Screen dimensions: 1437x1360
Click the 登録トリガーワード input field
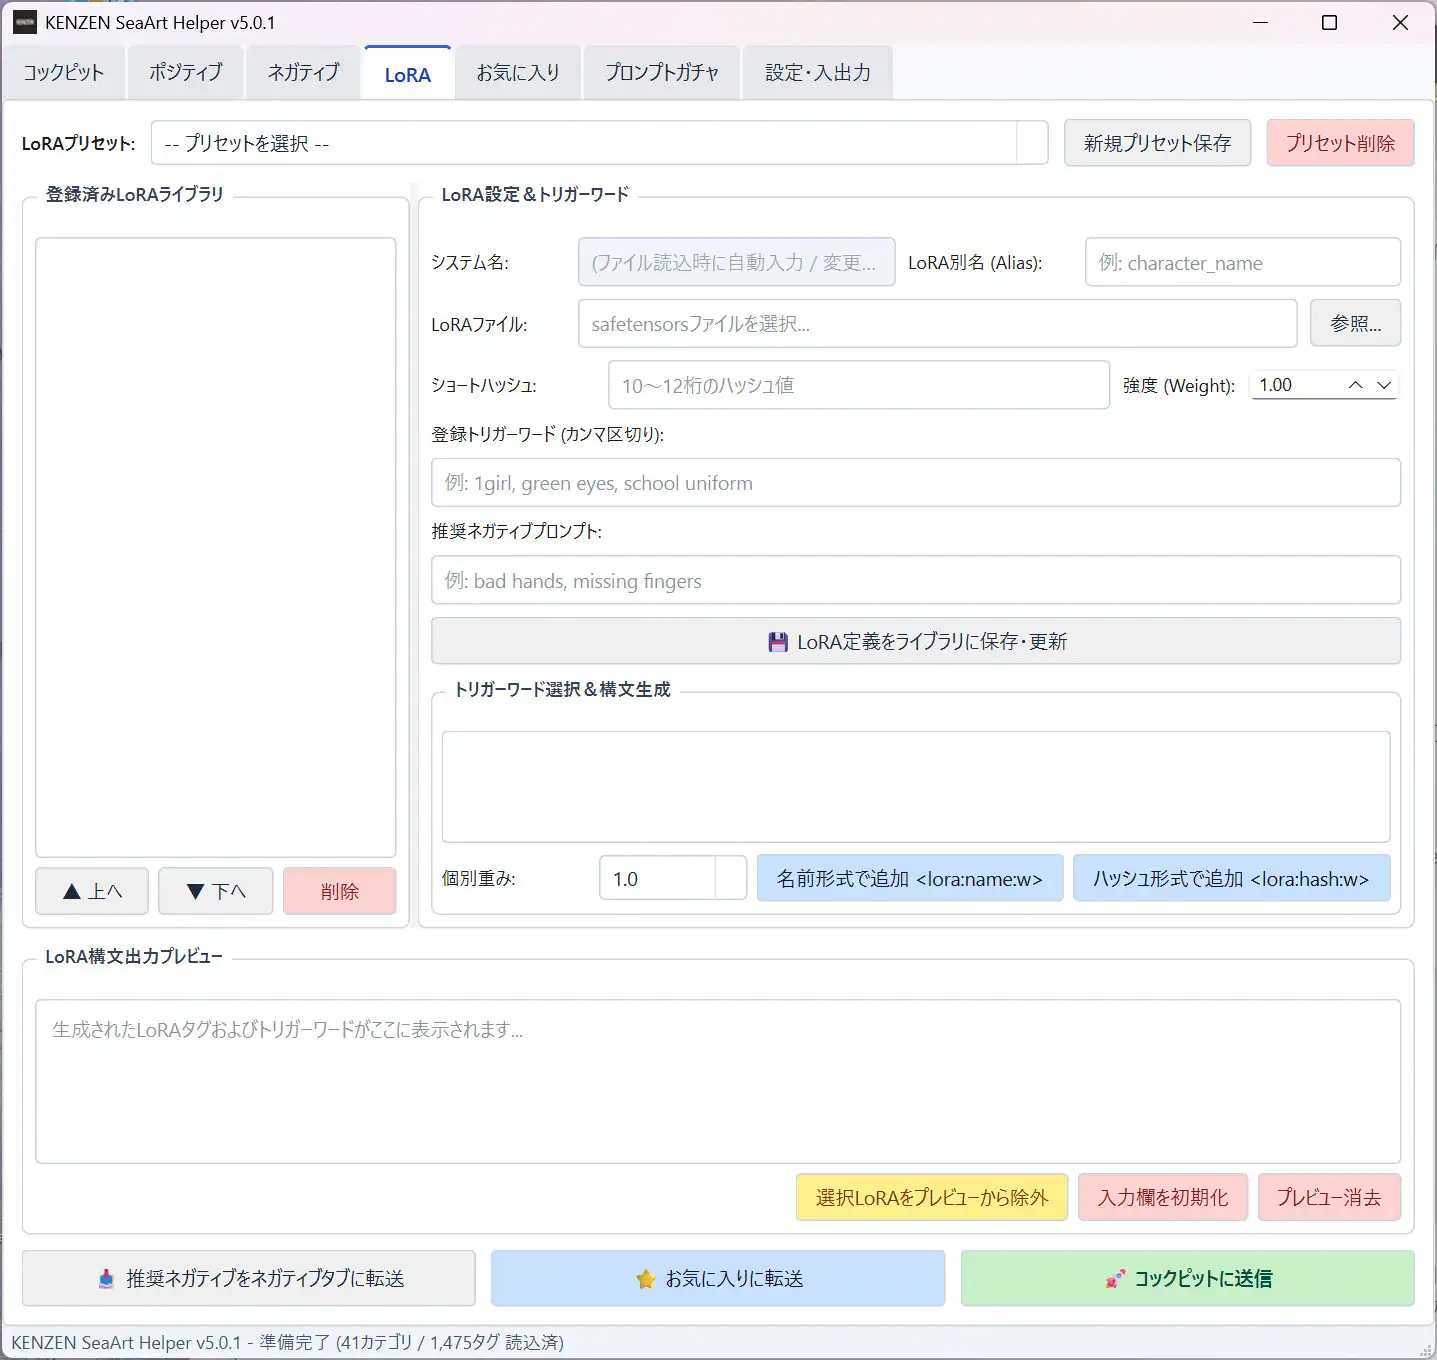pos(915,483)
